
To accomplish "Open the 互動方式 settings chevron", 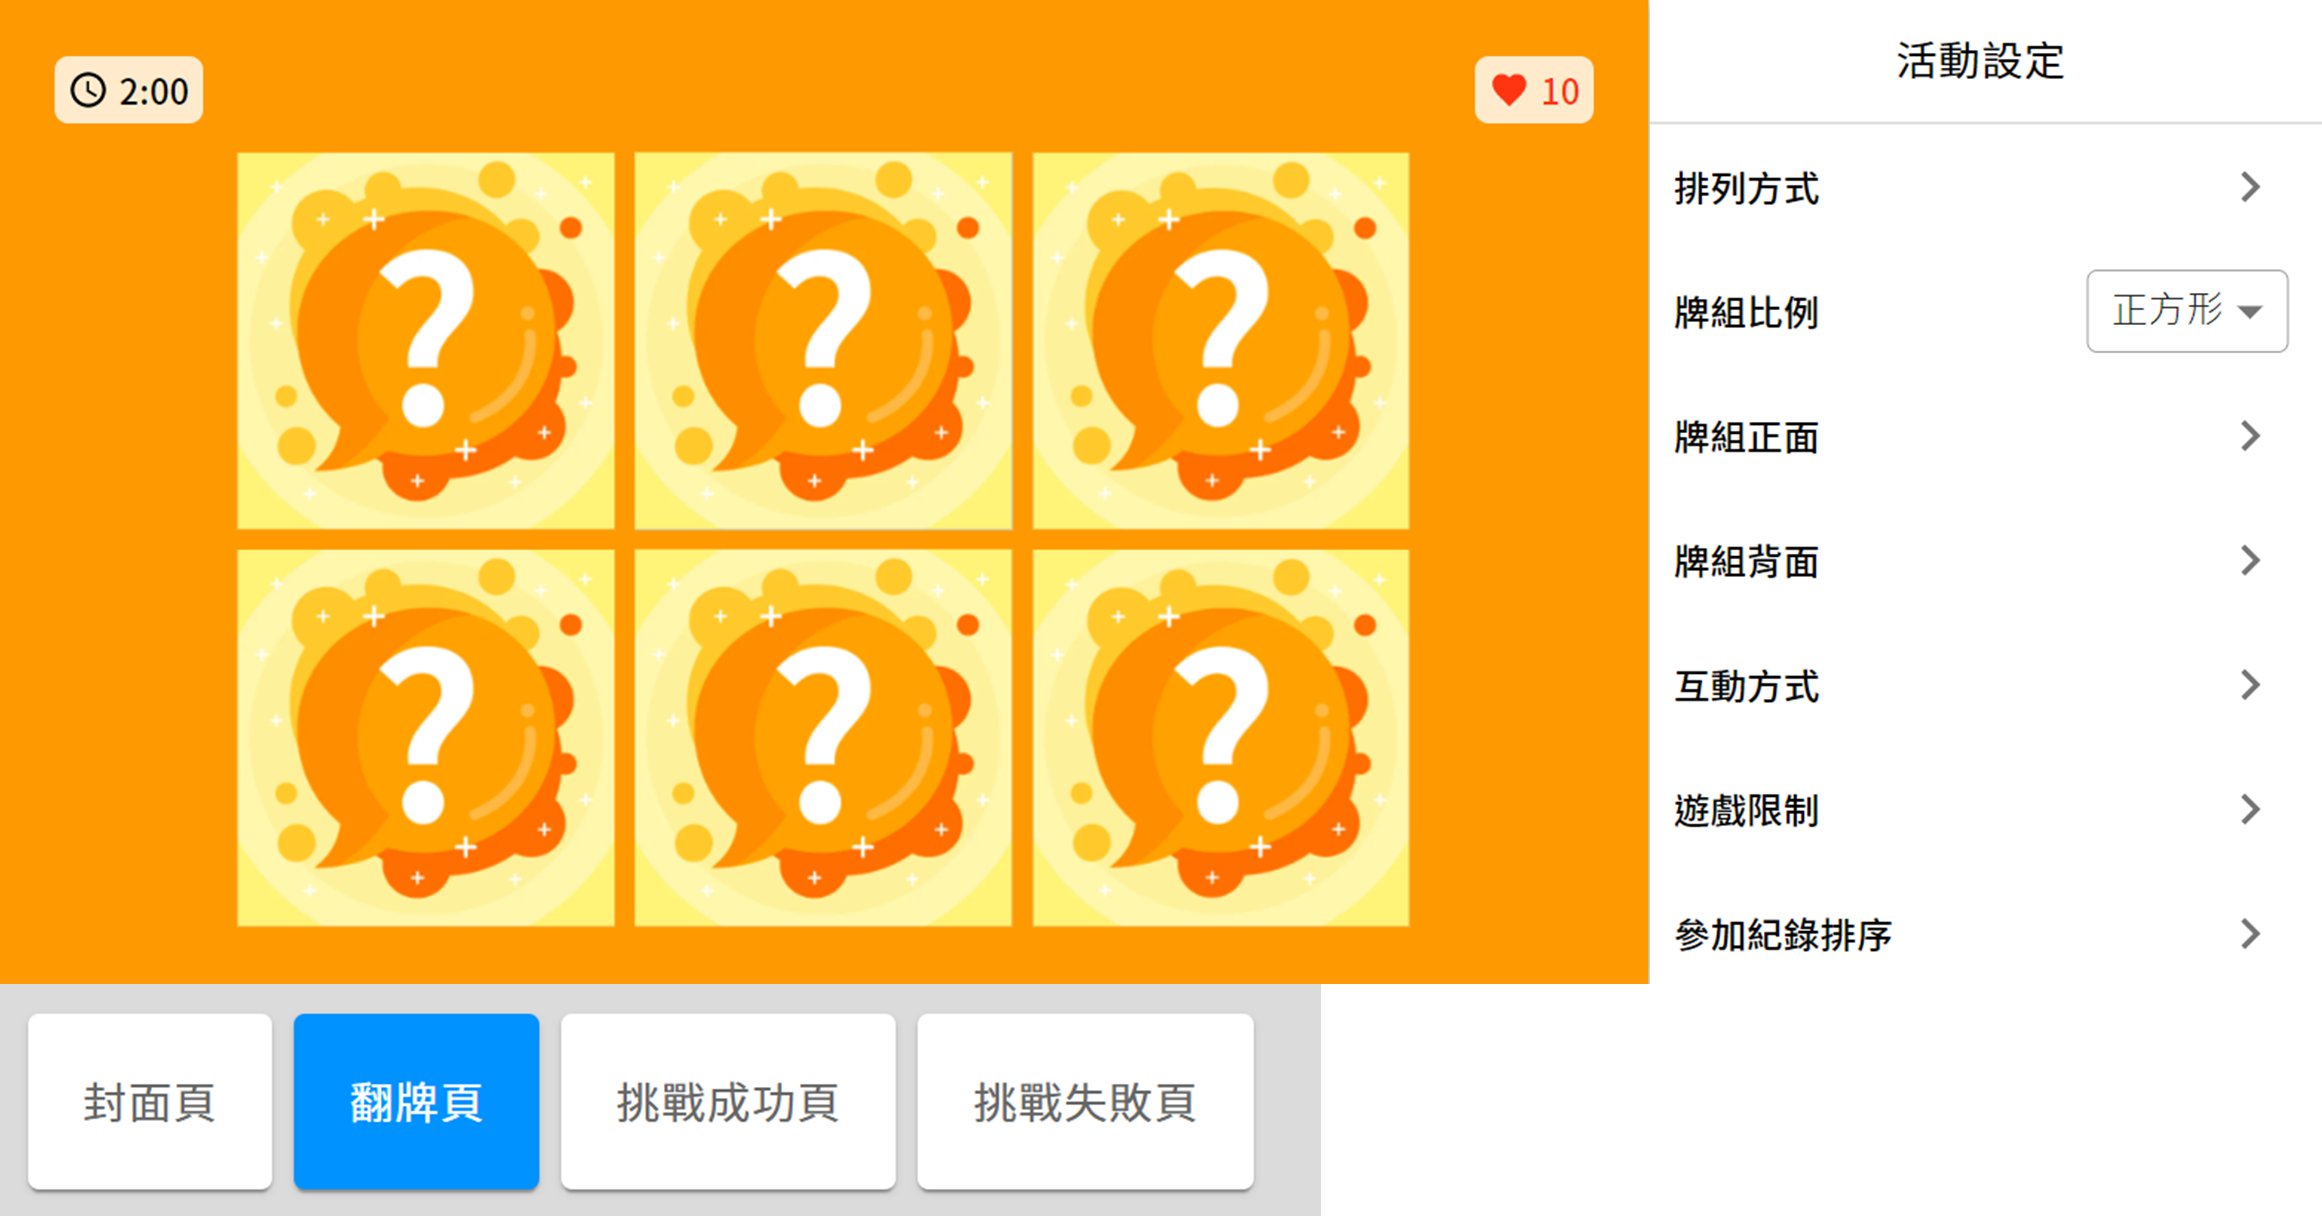I will click(2250, 685).
